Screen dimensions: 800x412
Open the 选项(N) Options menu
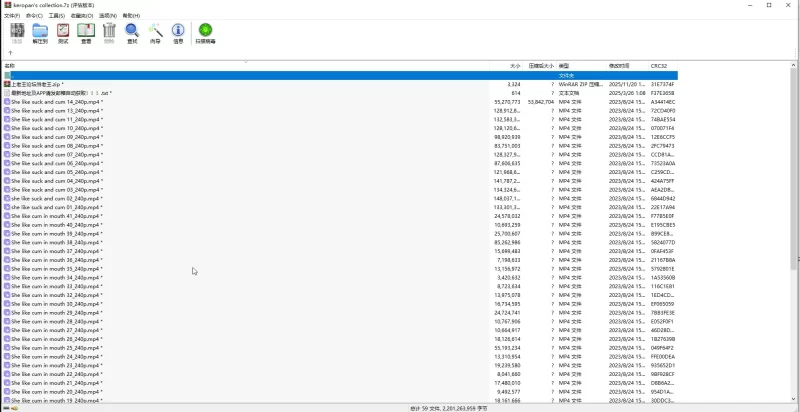point(108,16)
